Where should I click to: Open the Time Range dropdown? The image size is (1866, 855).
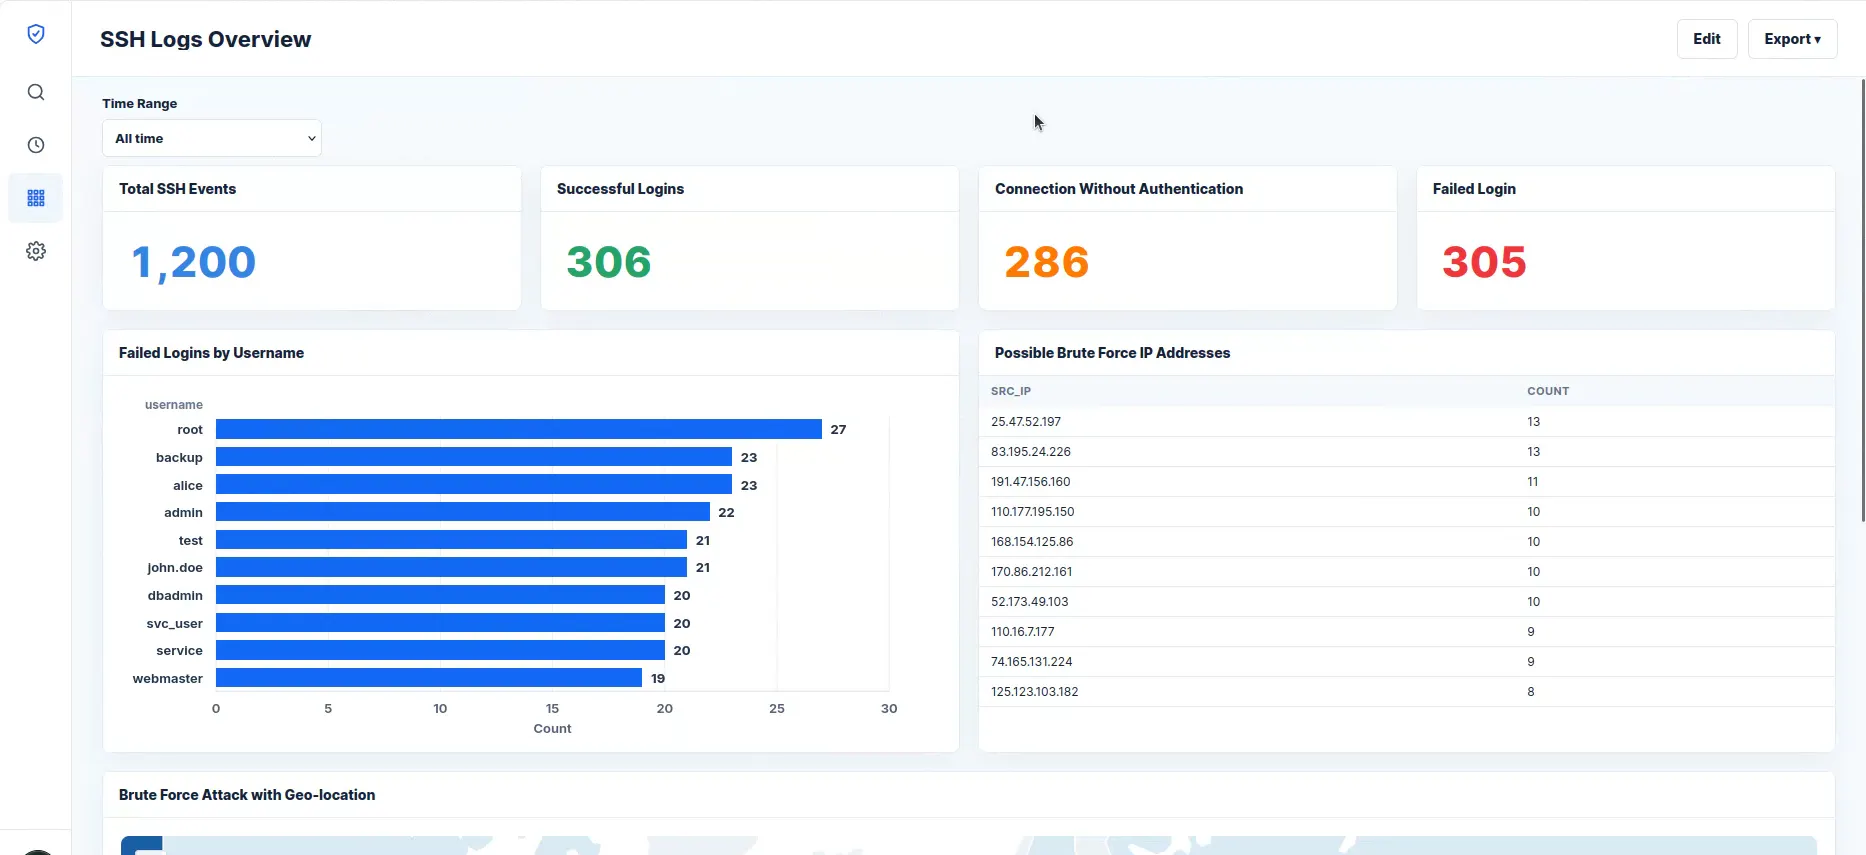point(212,138)
